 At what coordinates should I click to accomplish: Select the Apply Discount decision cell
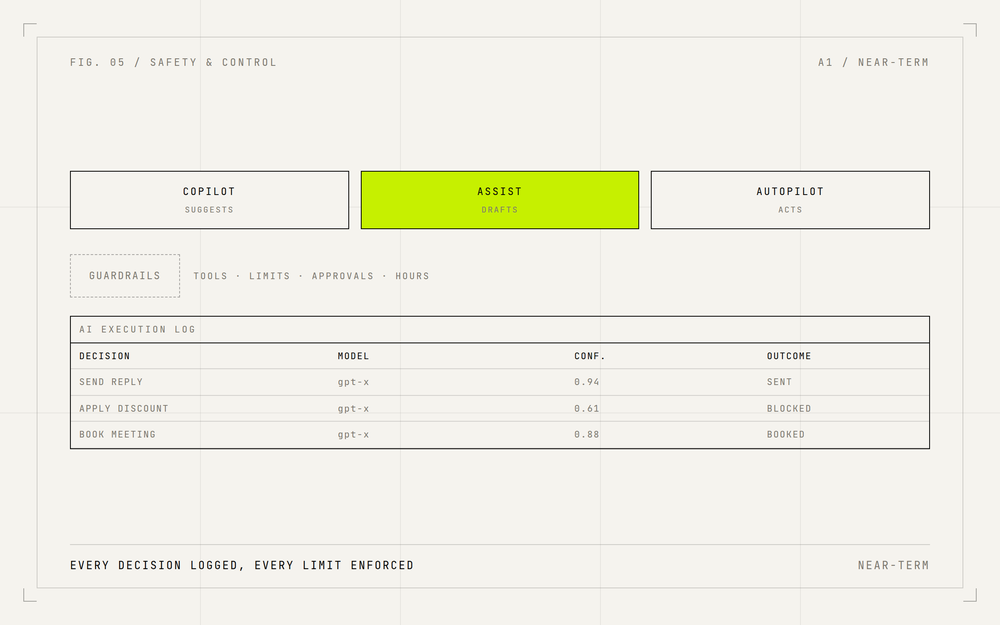[x=124, y=409]
